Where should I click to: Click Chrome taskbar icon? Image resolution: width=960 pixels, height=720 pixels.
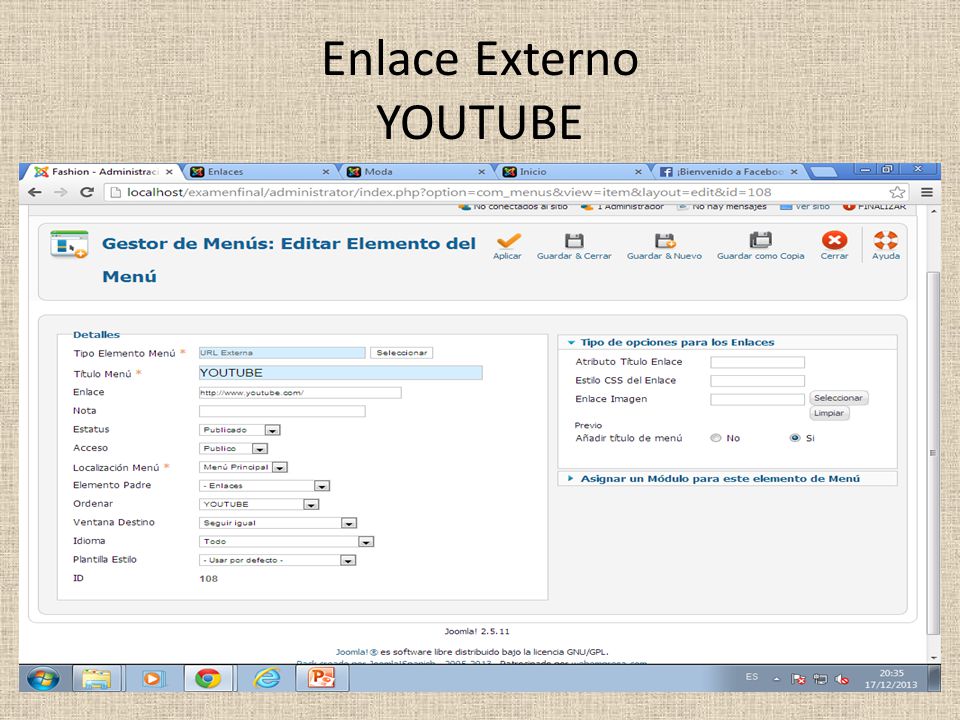[208, 678]
